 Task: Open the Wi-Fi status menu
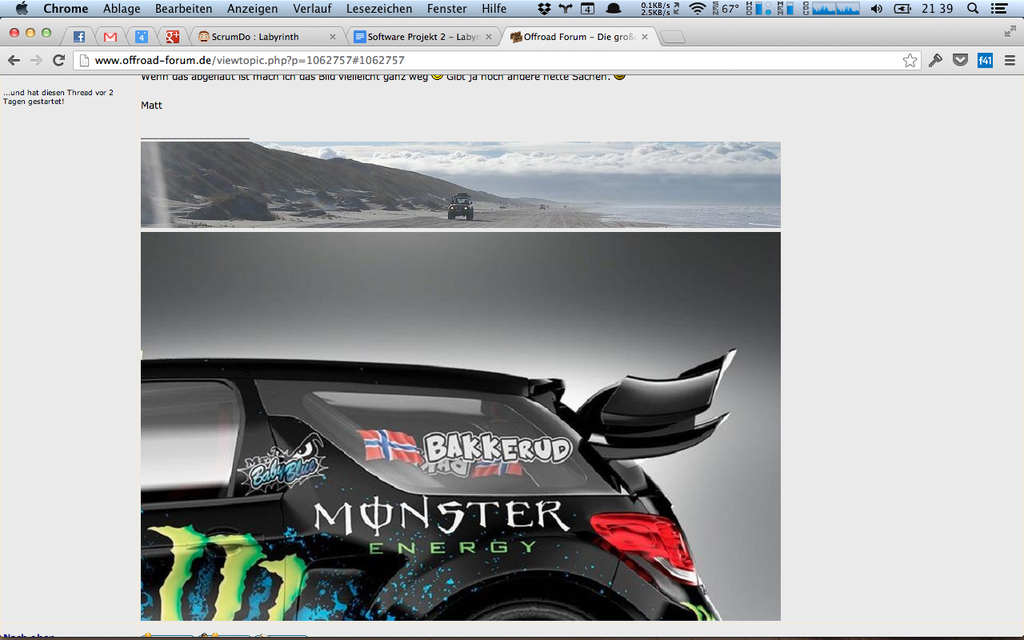click(x=697, y=8)
